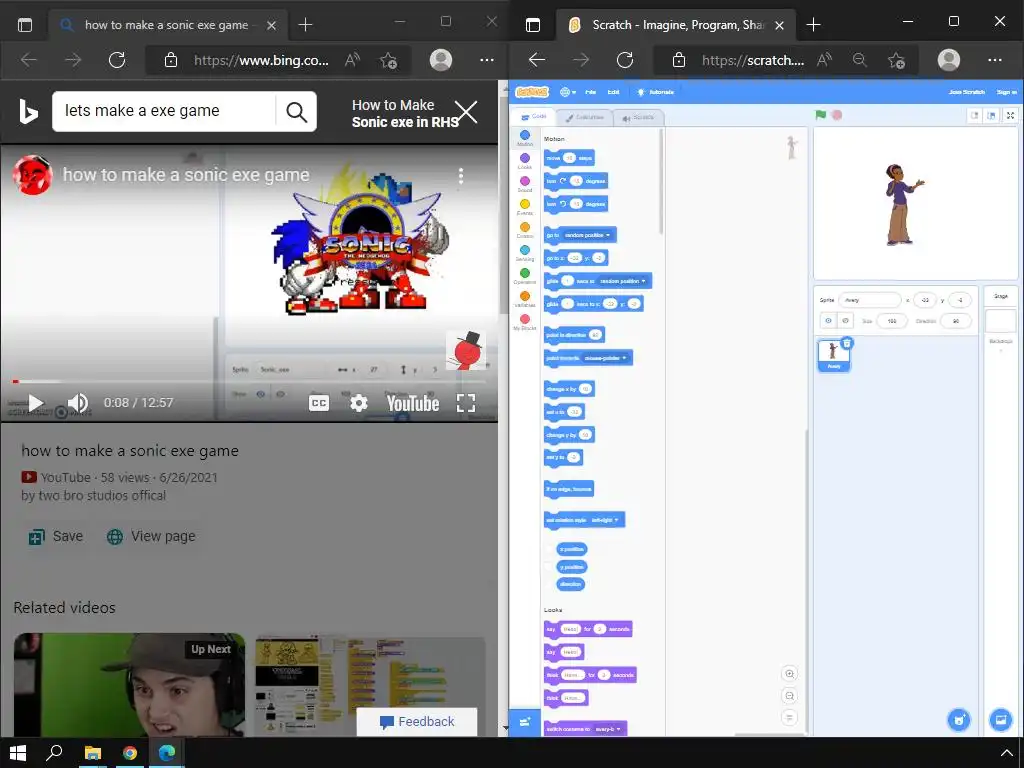Reset workspace zoom to center in Scratch
This screenshot has height=768, width=1024.
790,718
